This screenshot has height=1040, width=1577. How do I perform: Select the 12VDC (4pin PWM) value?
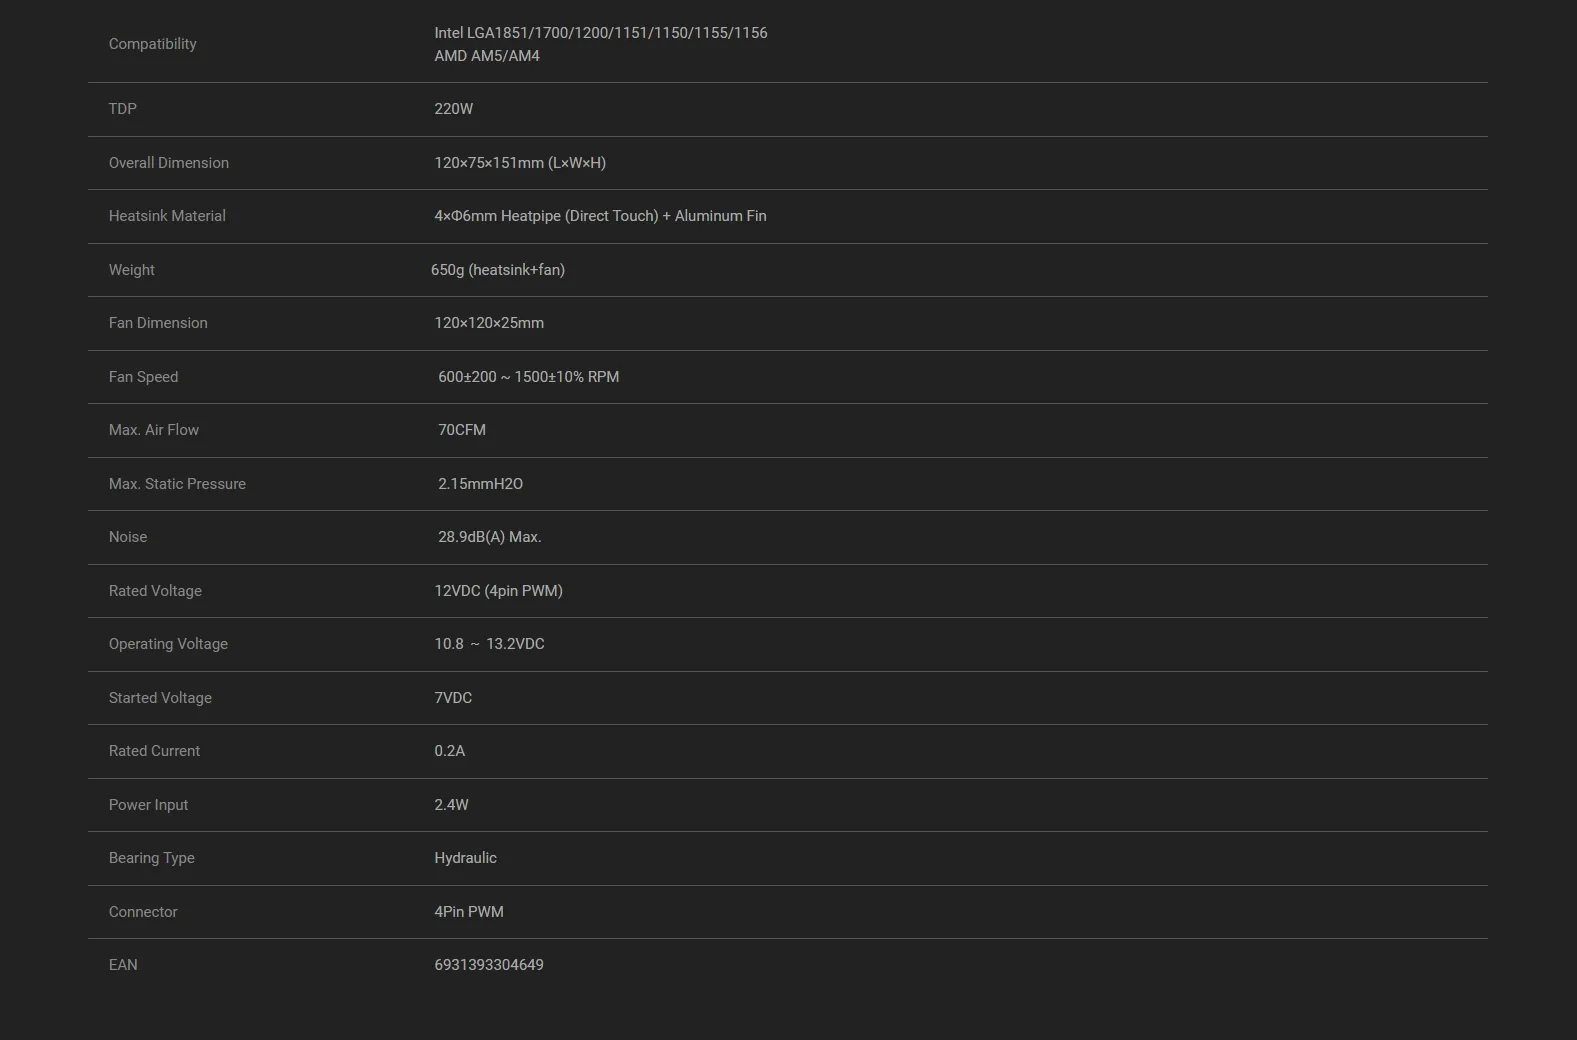click(498, 591)
